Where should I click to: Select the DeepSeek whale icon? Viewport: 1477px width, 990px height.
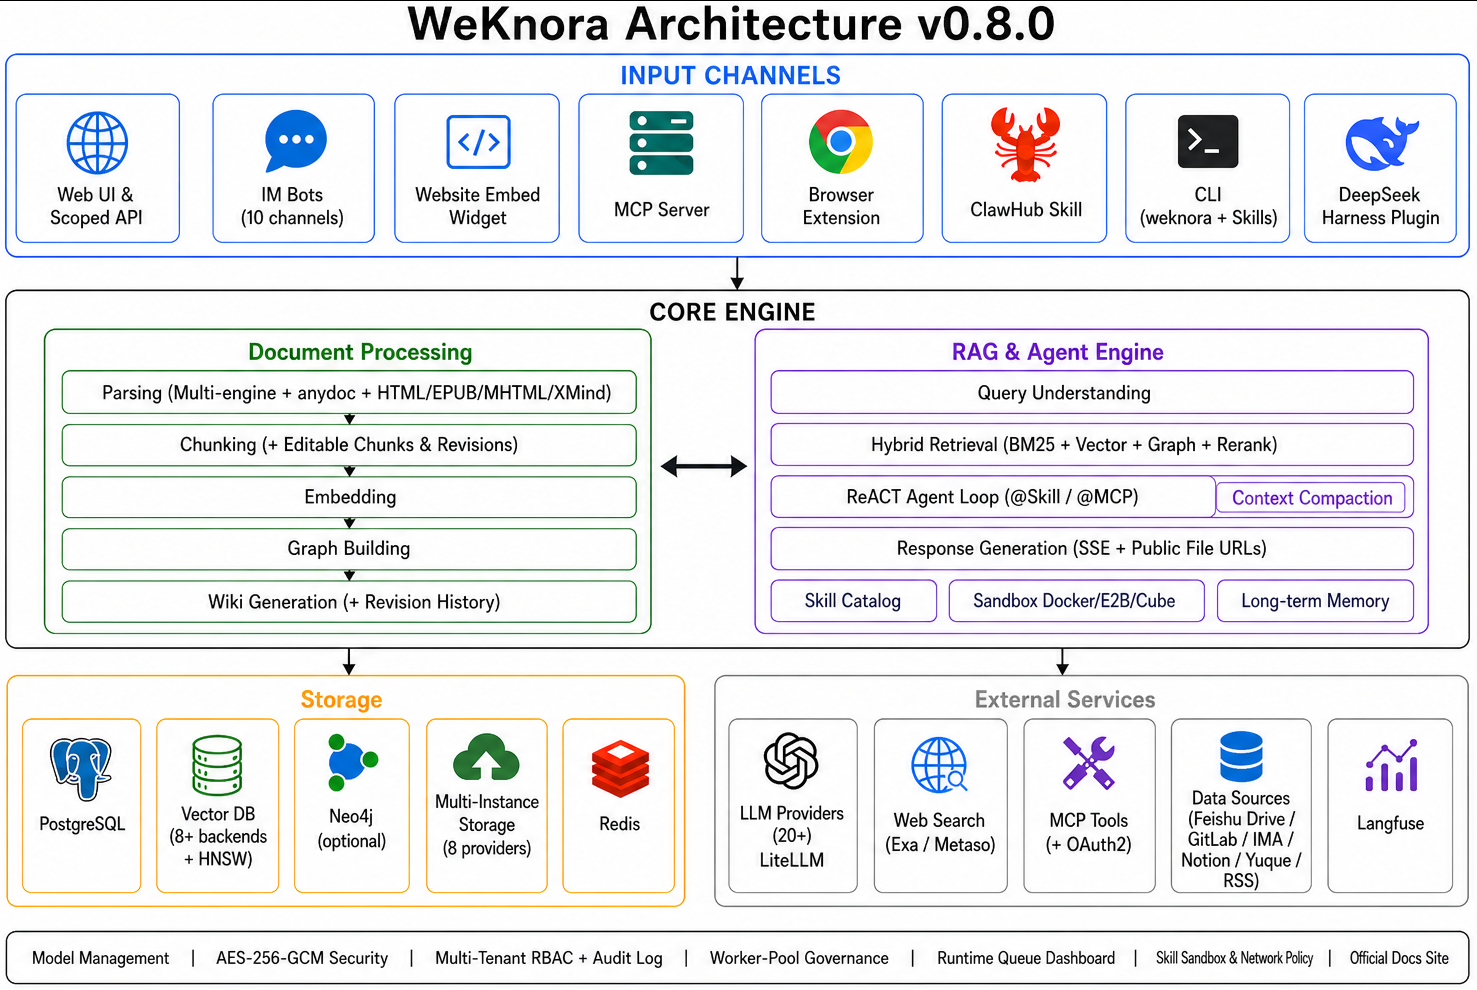pos(1381,143)
